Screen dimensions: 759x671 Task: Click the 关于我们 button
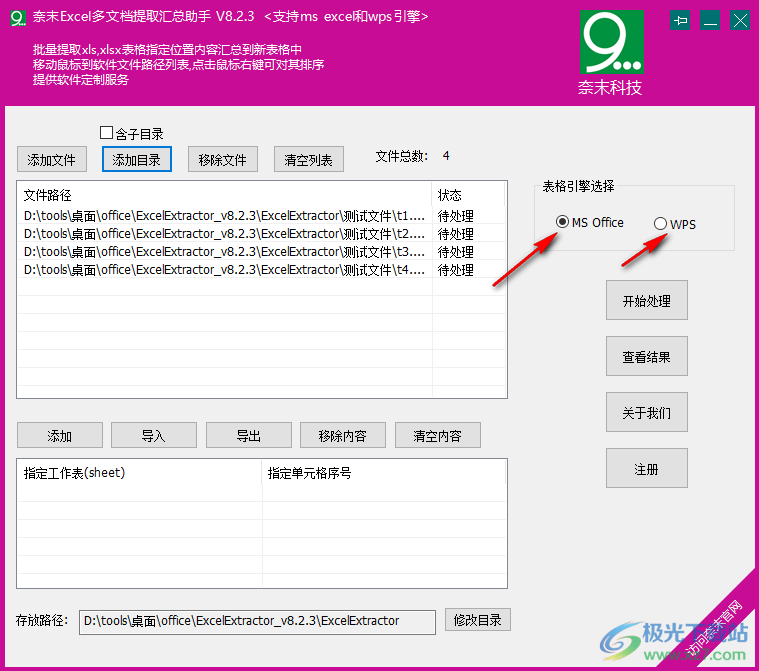pyautogui.click(x=646, y=412)
